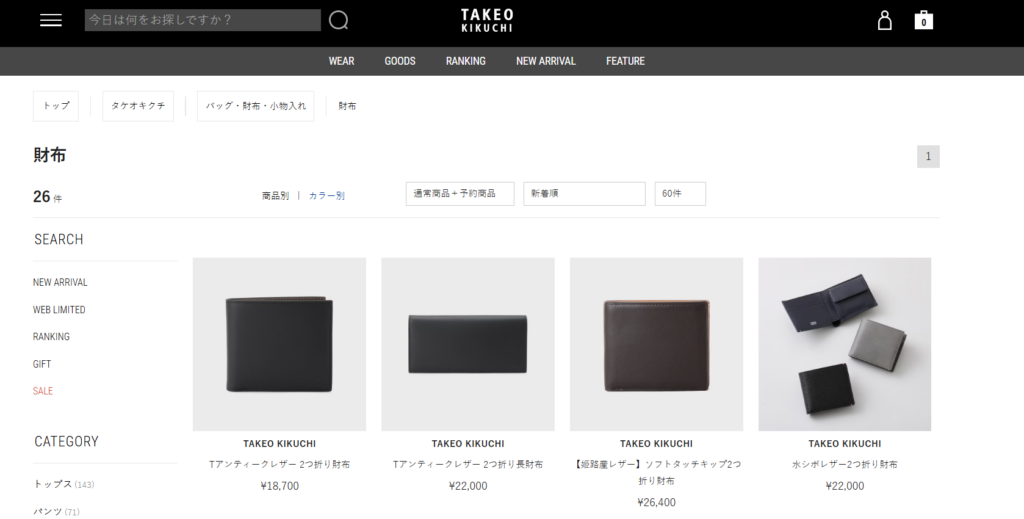The width and height of the screenshot is (1024, 519).
Task: Open the shopping bag cart icon
Action: tap(924, 21)
